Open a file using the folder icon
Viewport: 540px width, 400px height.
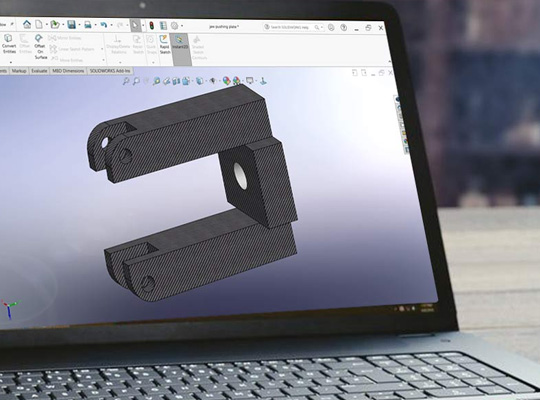[55, 24]
